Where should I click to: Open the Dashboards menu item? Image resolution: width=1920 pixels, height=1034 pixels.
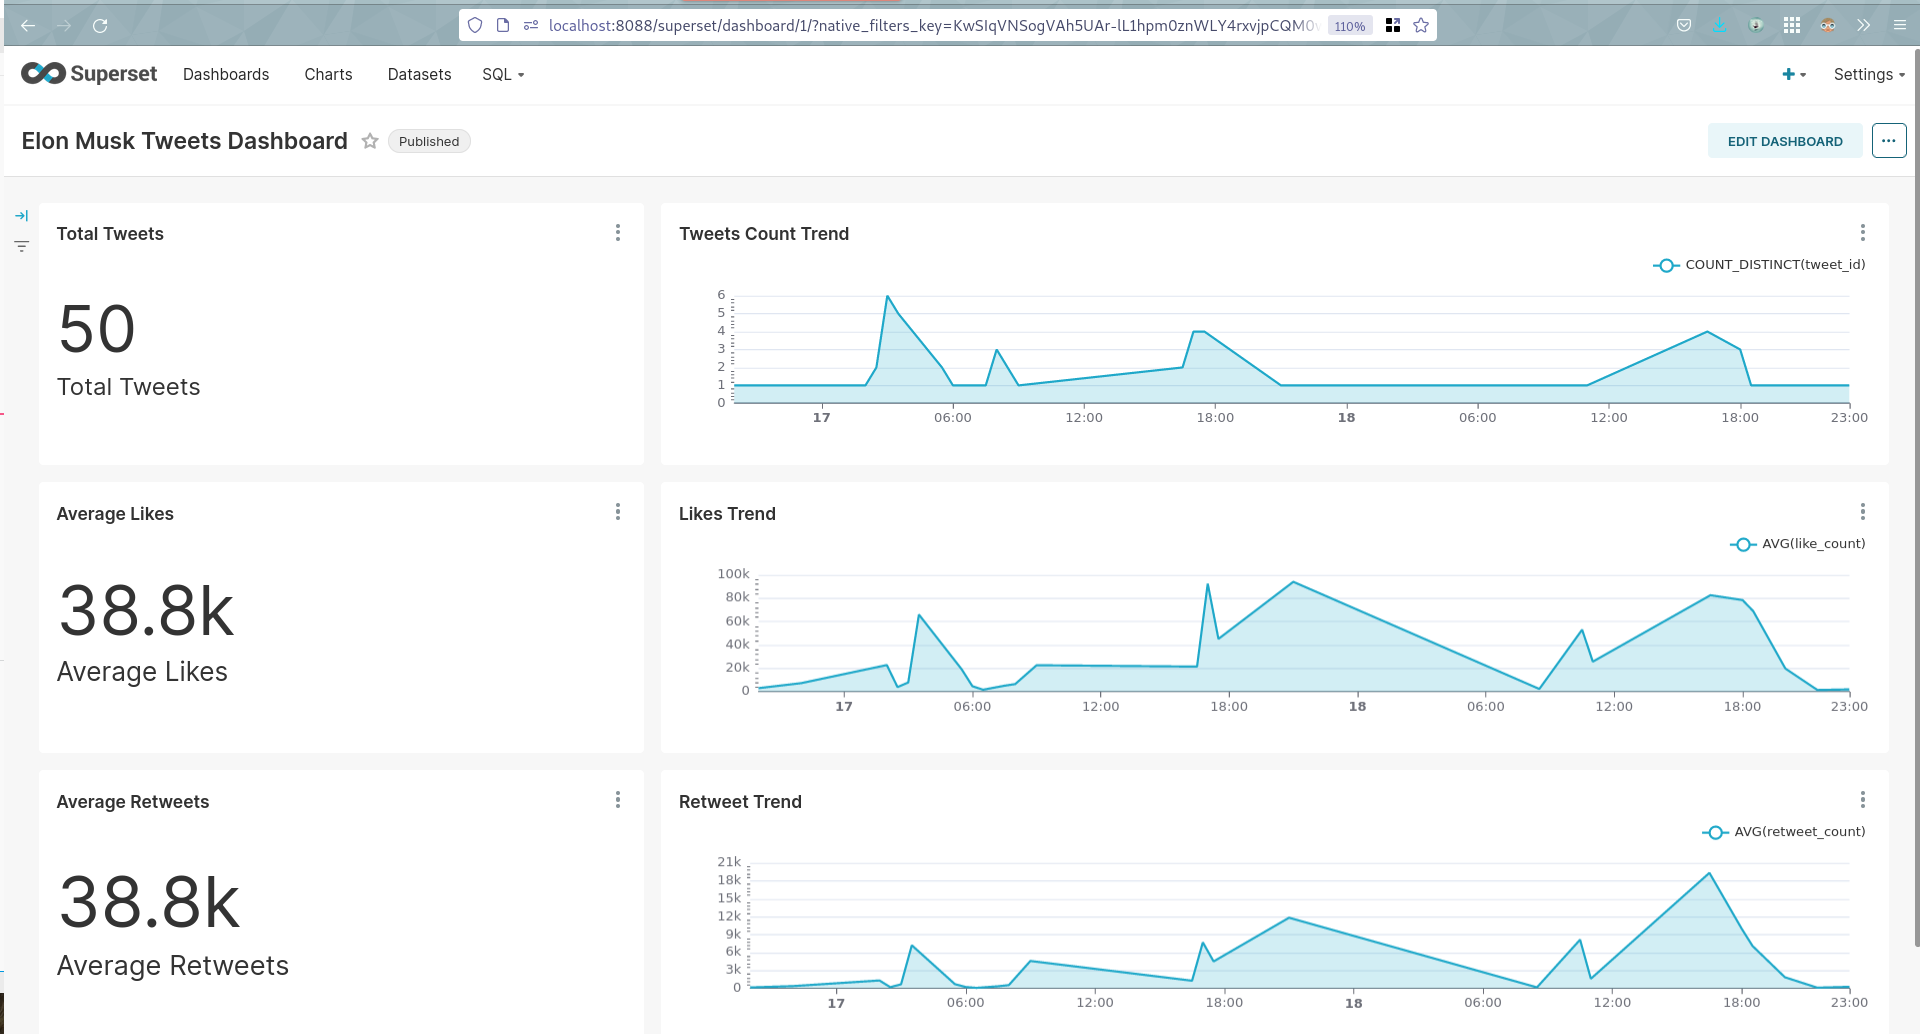pyautogui.click(x=226, y=74)
